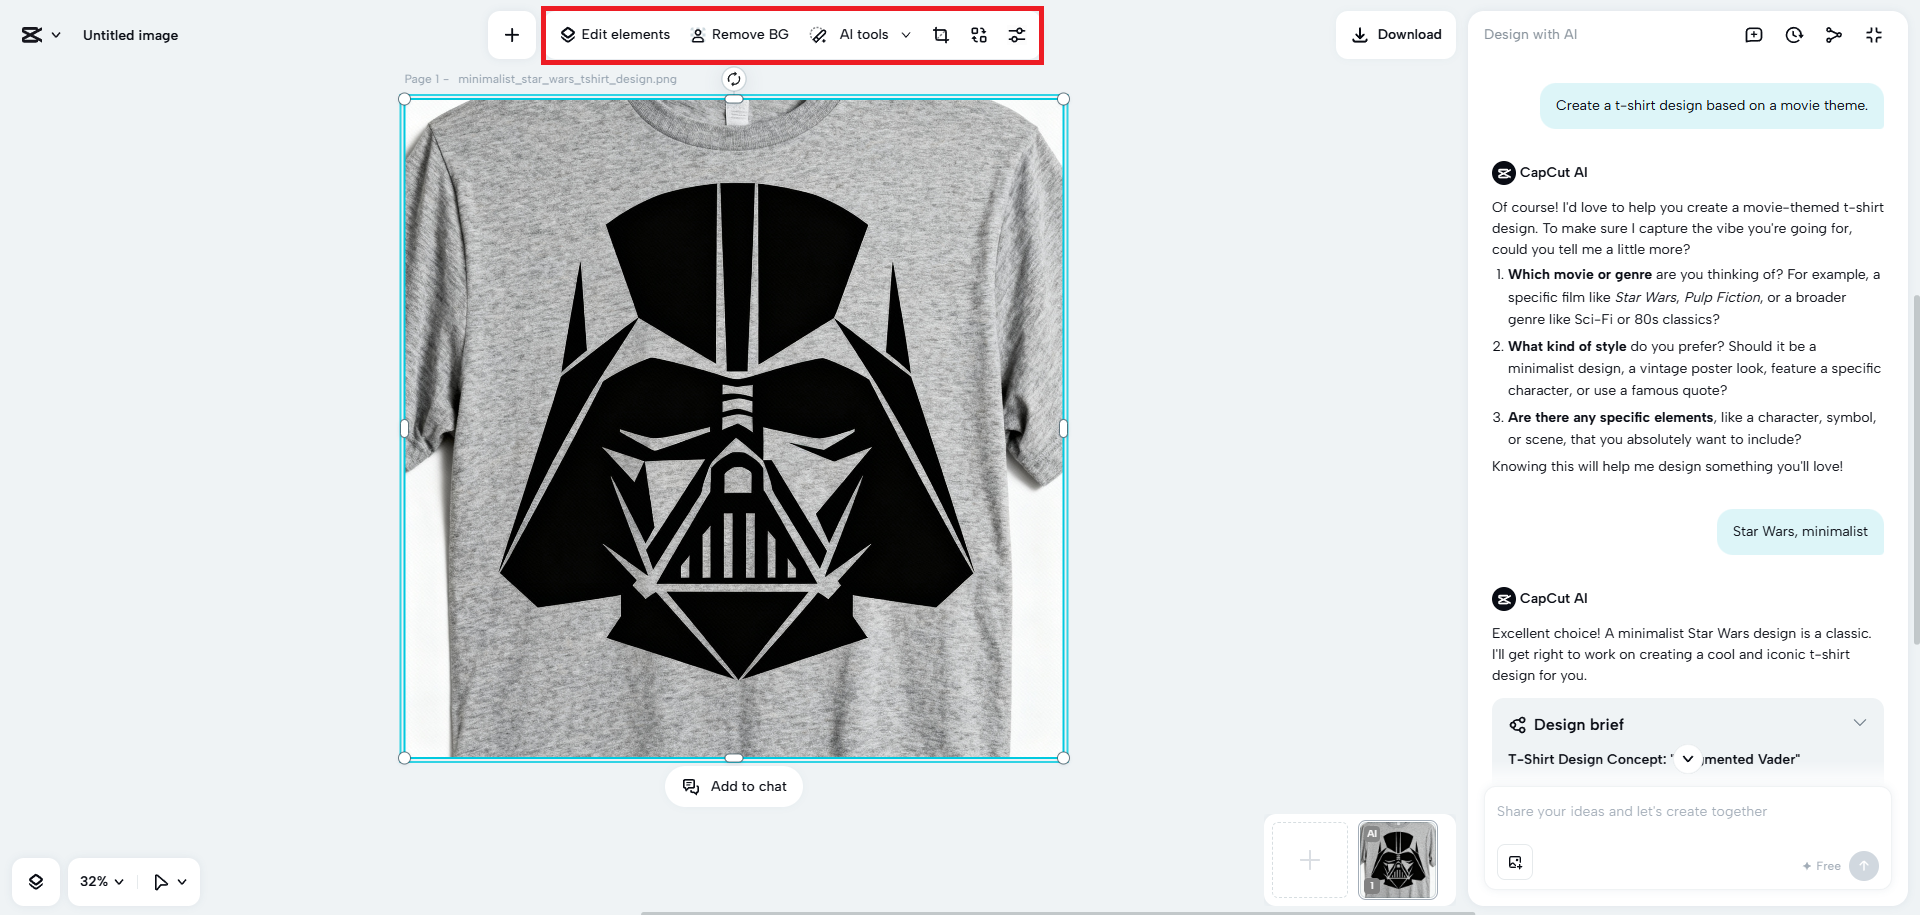The width and height of the screenshot is (1920, 915).
Task: Open the adjust sliders icon in toolbar
Action: [x=1016, y=35]
